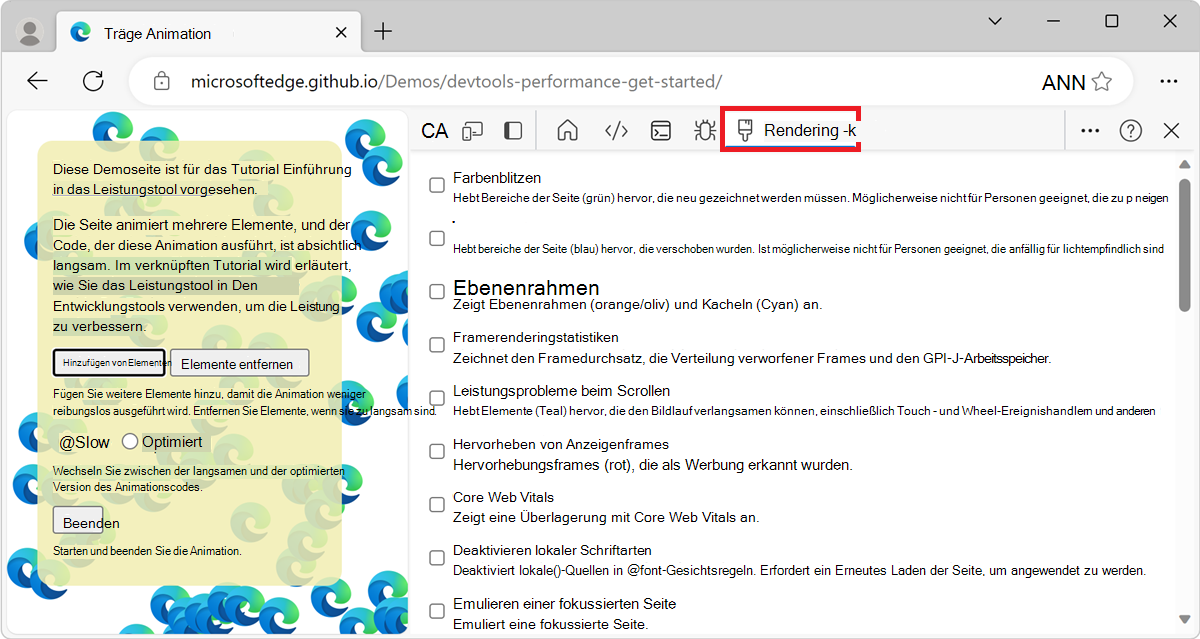Open the Edge settings ellipsis menu
The width and height of the screenshot is (1200, 639).
pos(1168,81)
